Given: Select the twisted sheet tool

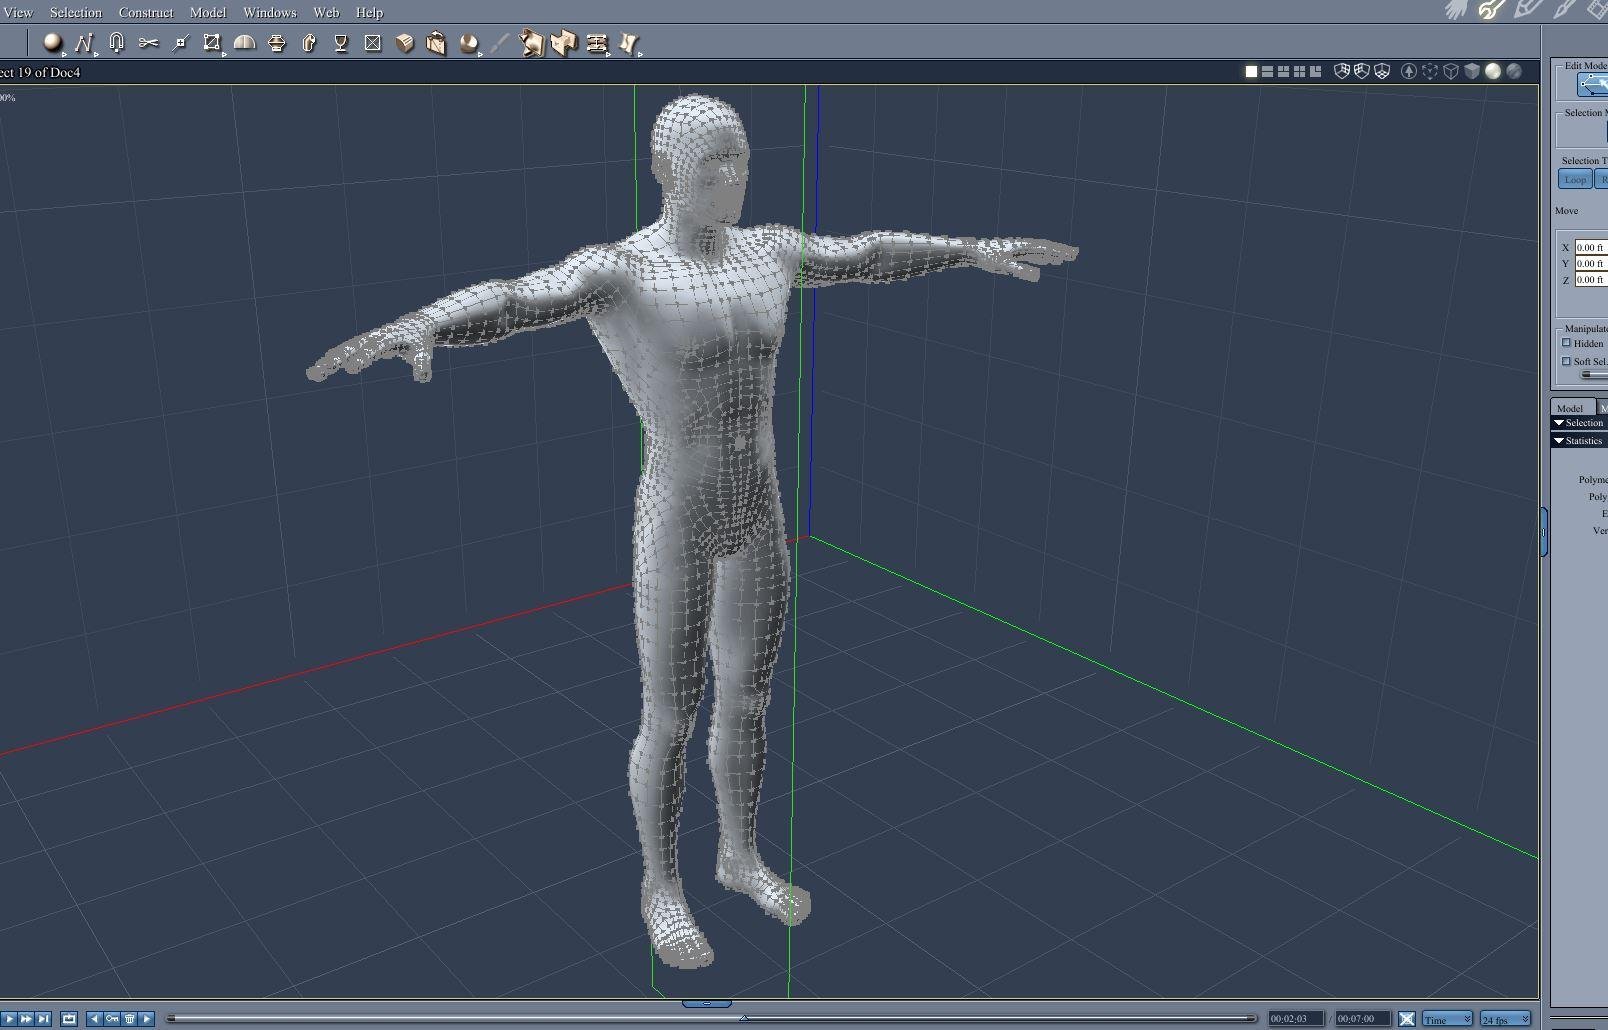Looking at the screenshot, I should [629, 43].
